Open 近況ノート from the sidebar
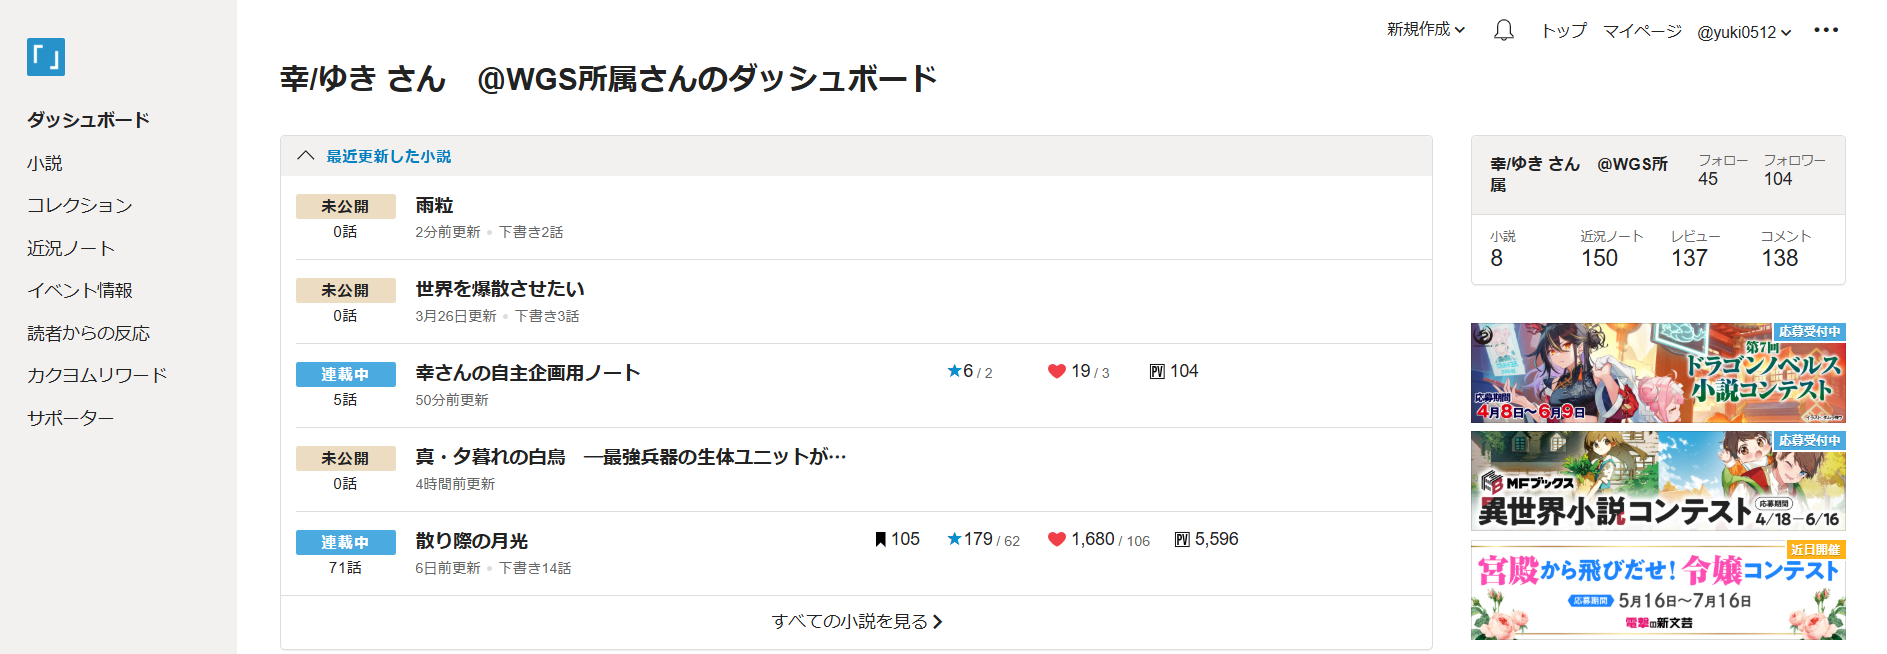Viewport: 1887px width, 654px height. (71, 248)
